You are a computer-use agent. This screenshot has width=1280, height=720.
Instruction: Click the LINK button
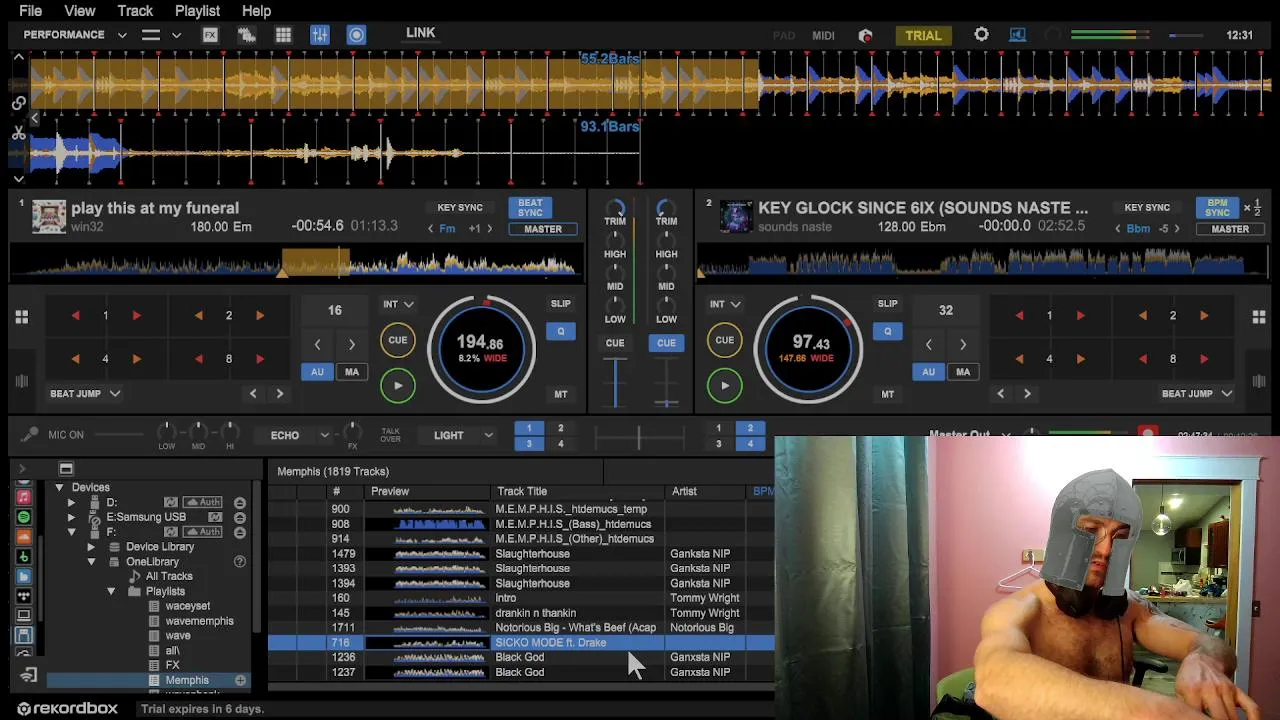[421, 33]
